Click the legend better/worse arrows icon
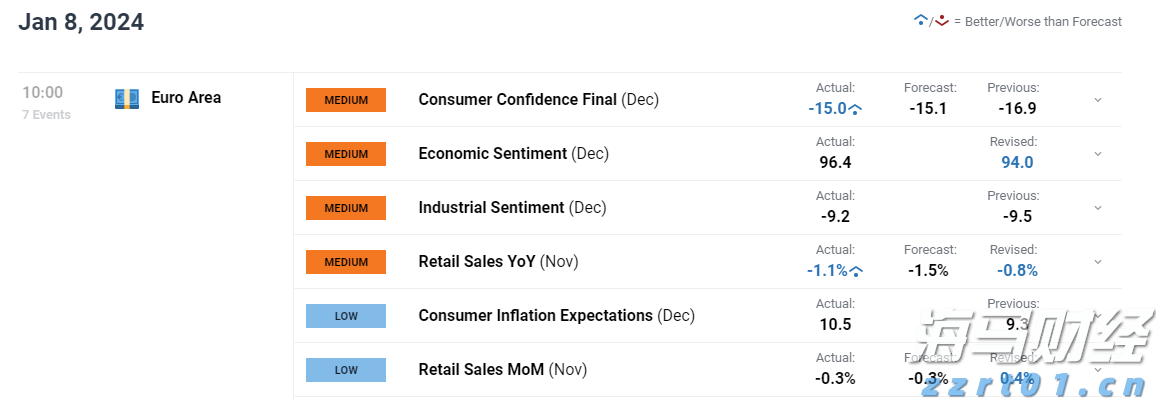Screen dimensions: 1156x401 [x=931, y=21]
